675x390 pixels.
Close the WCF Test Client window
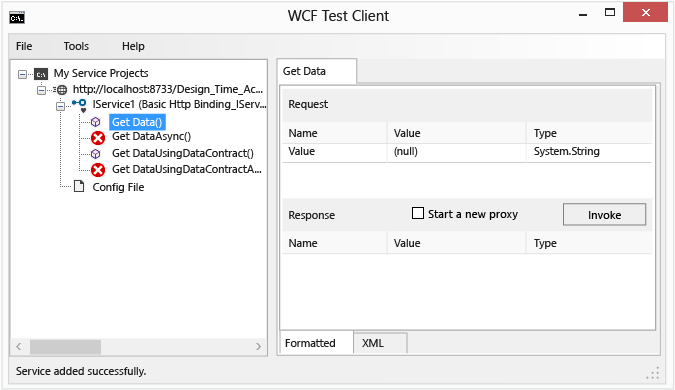pyautogui.click(x=645, y=12)
